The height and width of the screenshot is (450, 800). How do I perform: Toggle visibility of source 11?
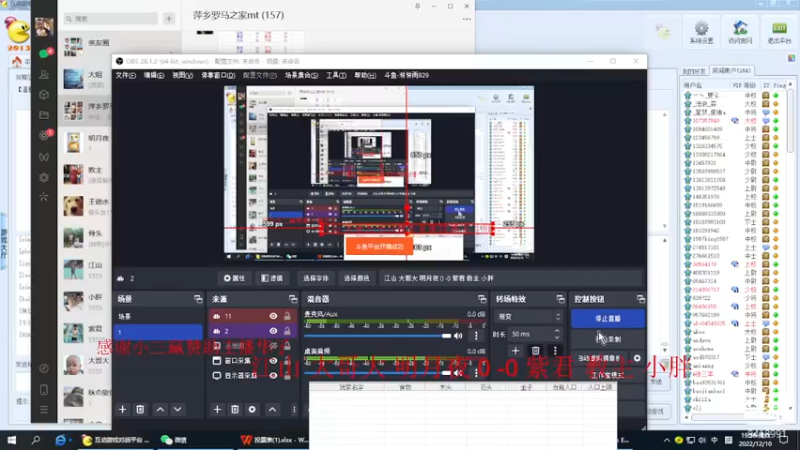(273, 316)
